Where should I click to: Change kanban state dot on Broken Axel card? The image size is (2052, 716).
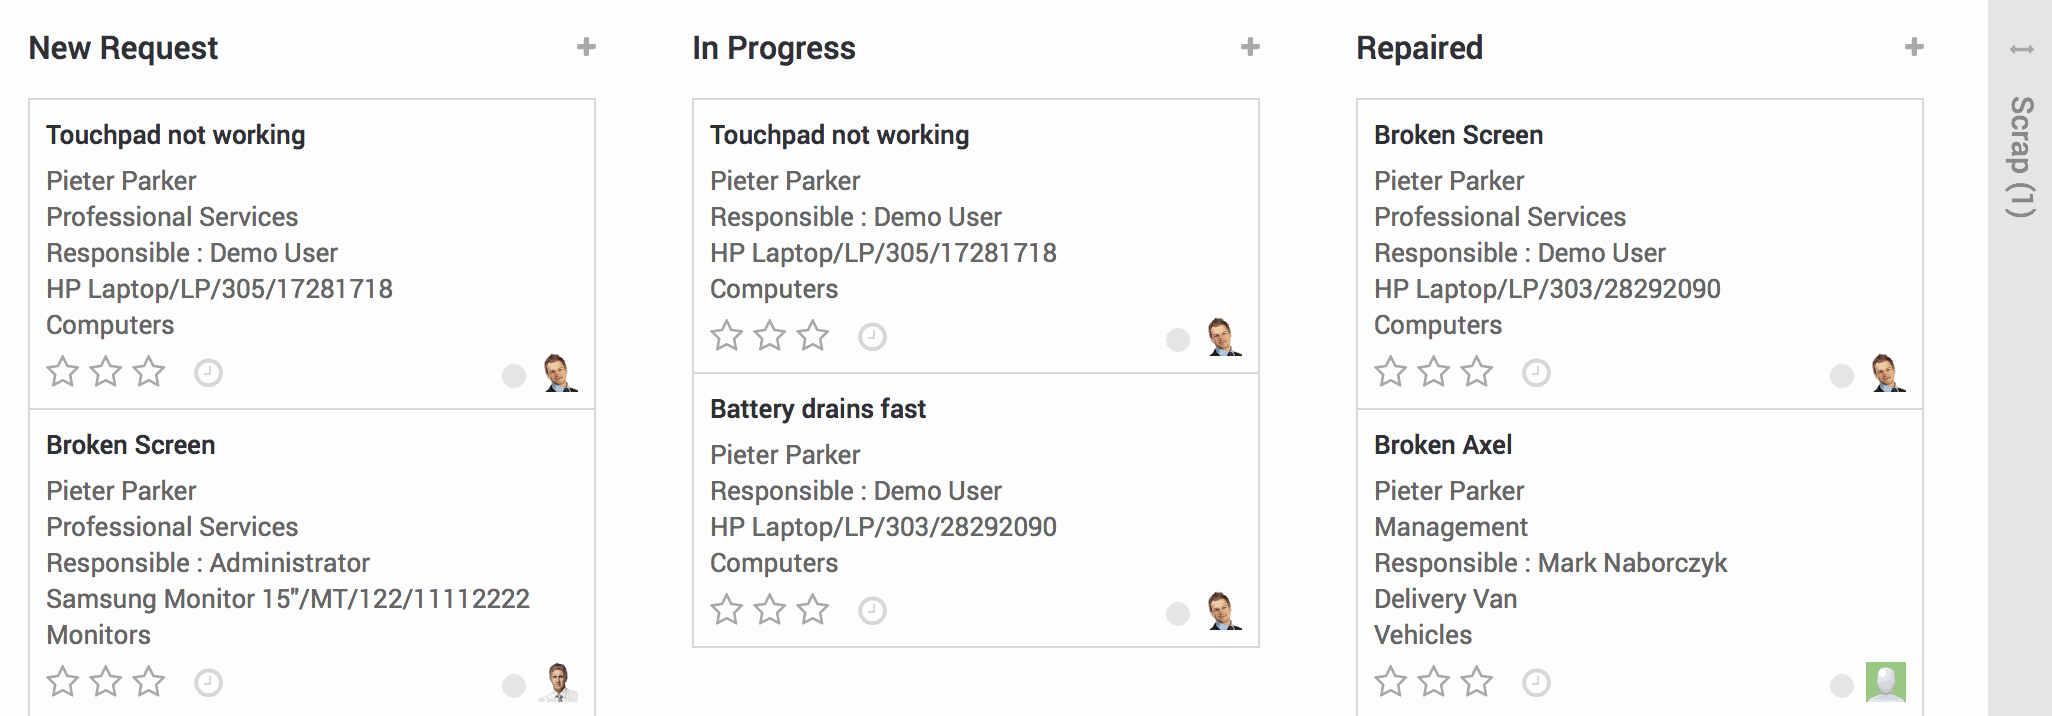coord(1841,686)
